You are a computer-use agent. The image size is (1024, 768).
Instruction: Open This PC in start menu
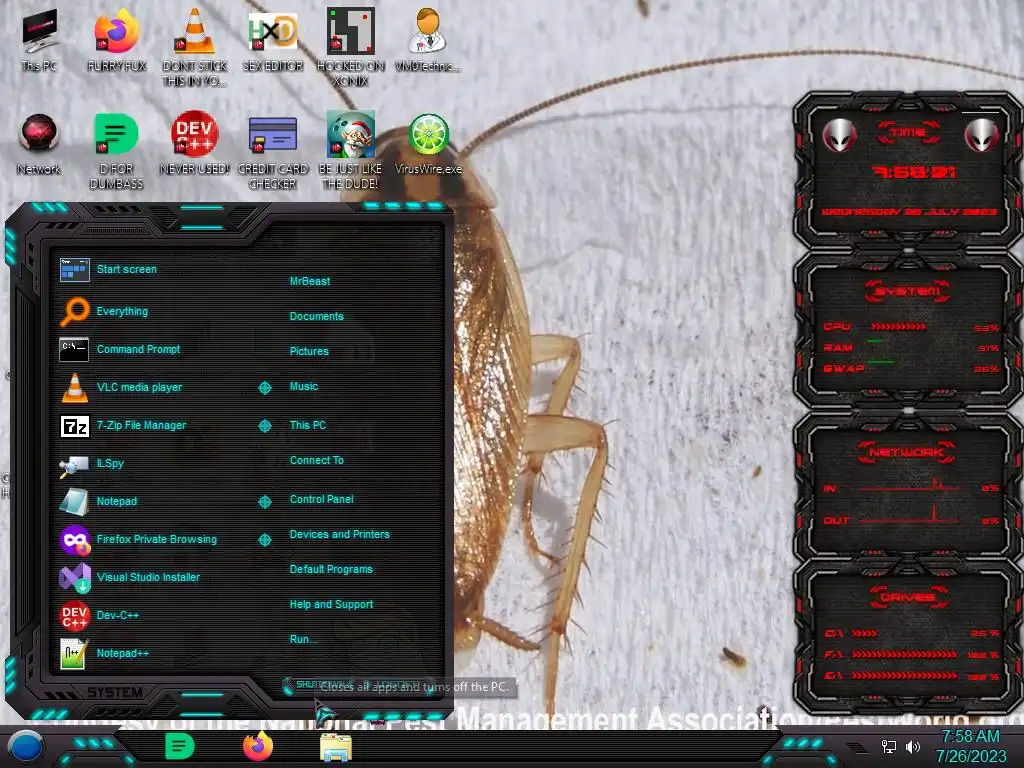click(308, 425)
